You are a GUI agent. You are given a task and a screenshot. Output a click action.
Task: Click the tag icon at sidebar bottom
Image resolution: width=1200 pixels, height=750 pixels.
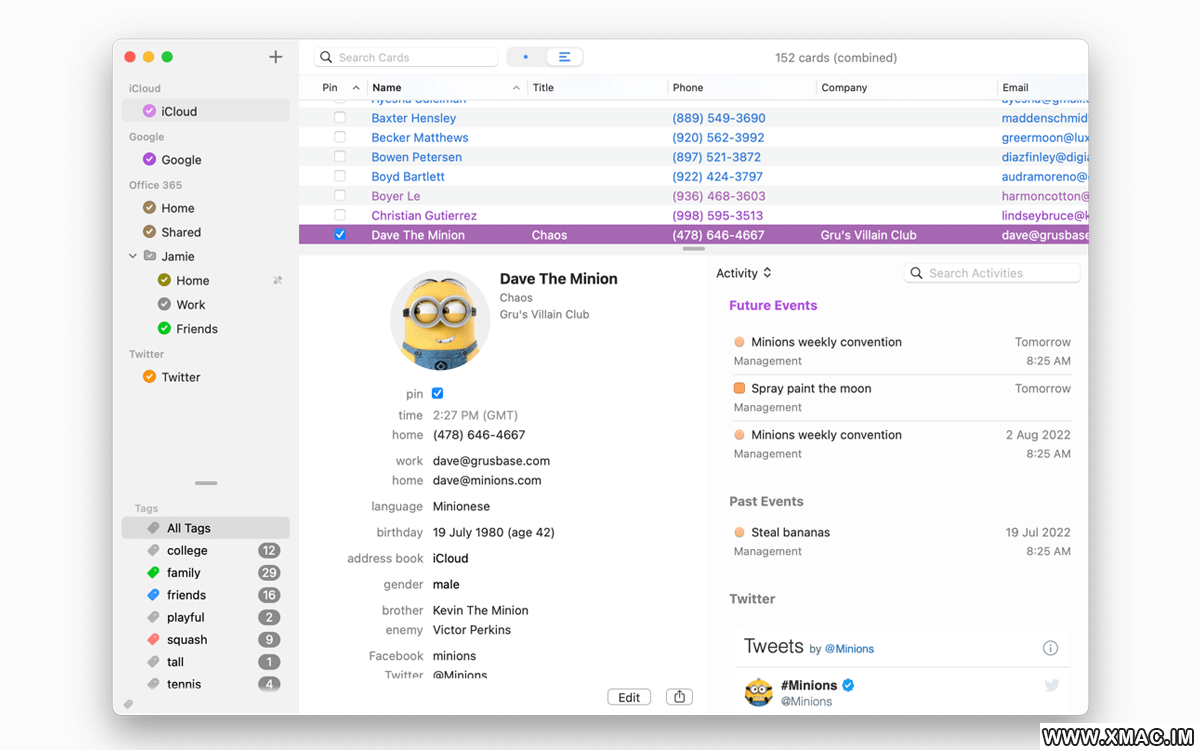[128, 704]
